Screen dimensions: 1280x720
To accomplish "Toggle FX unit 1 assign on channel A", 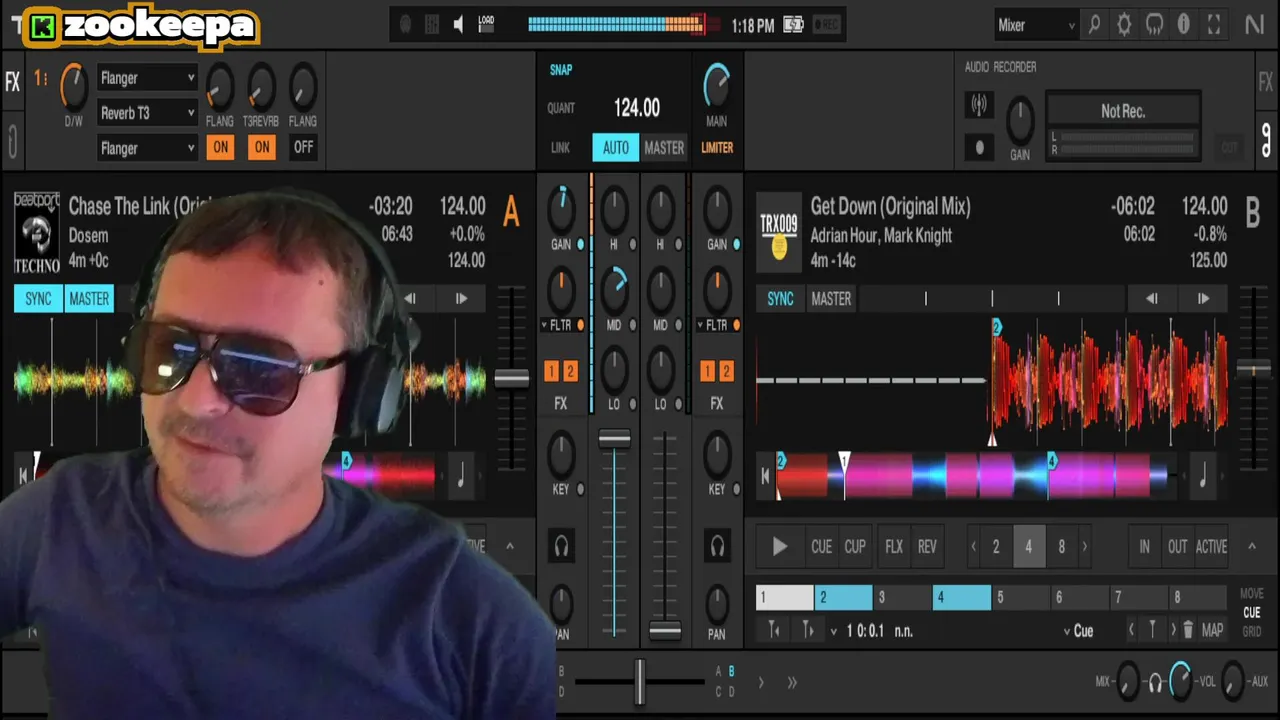I will (x=551, y=371).
